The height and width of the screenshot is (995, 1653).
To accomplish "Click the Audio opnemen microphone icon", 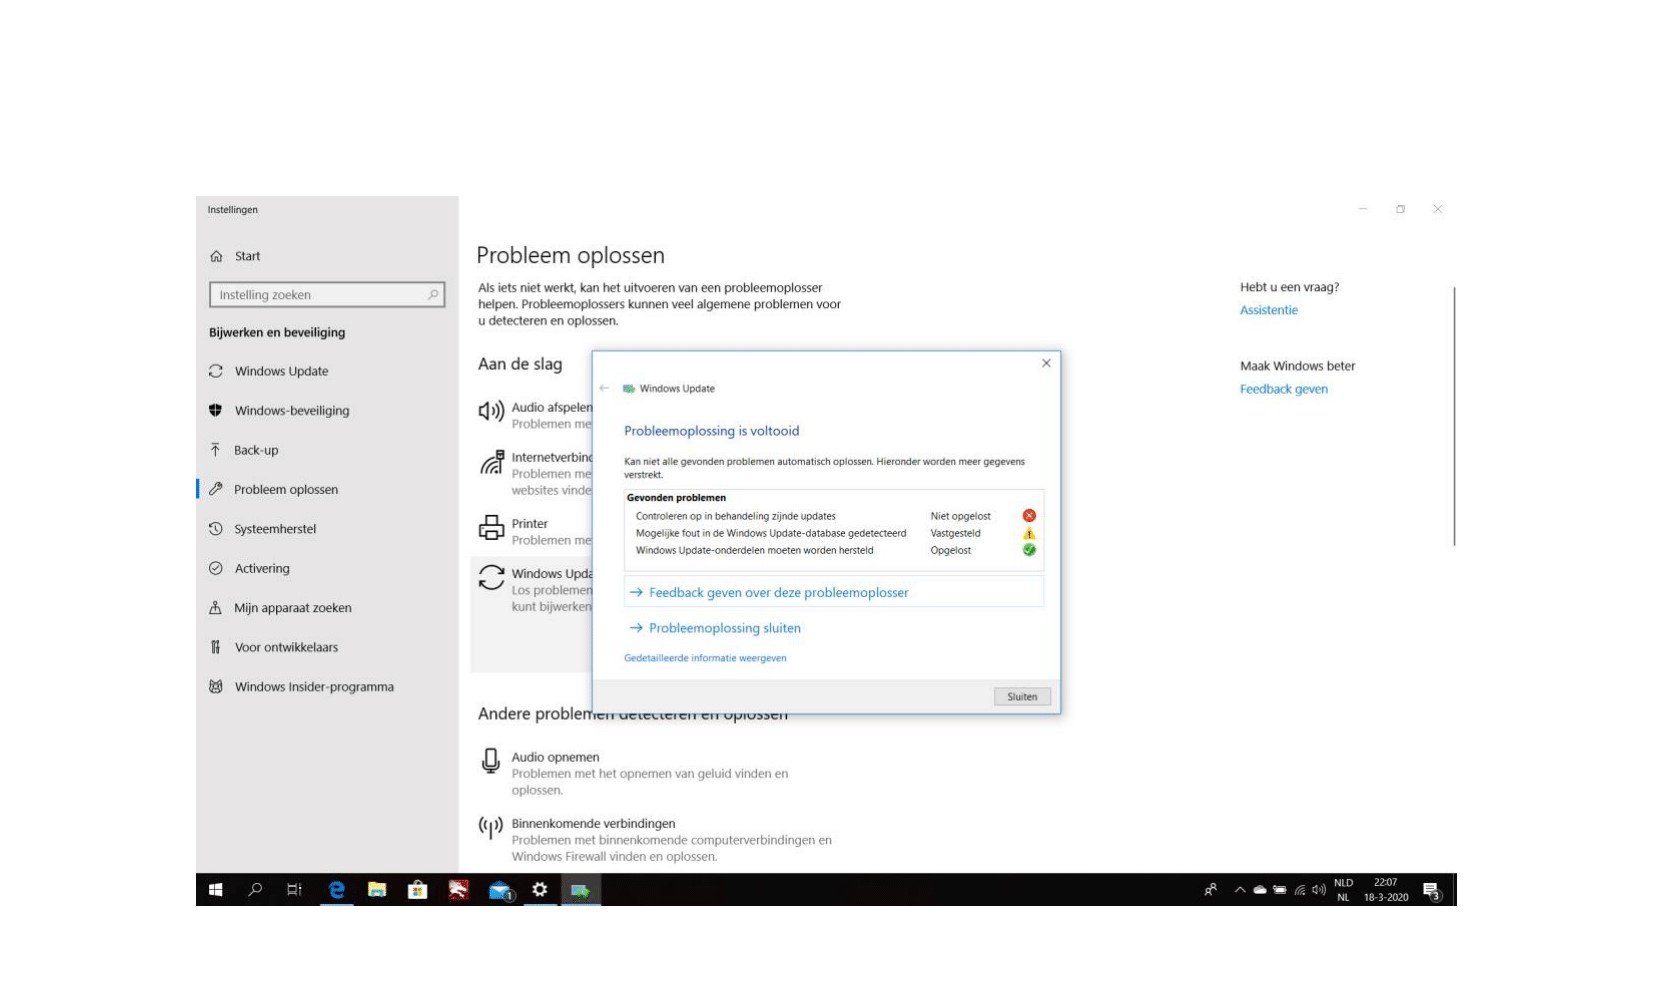I will click(491, 761).
